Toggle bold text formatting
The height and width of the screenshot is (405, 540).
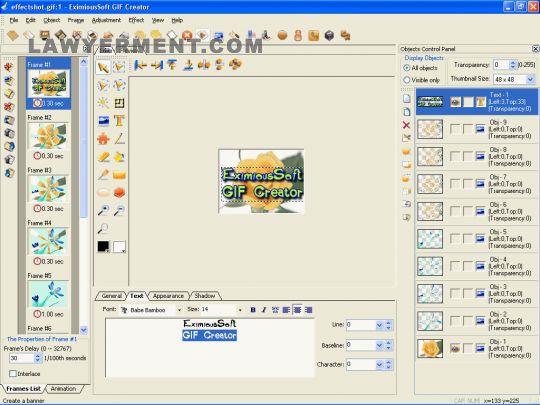pos(253,310)
